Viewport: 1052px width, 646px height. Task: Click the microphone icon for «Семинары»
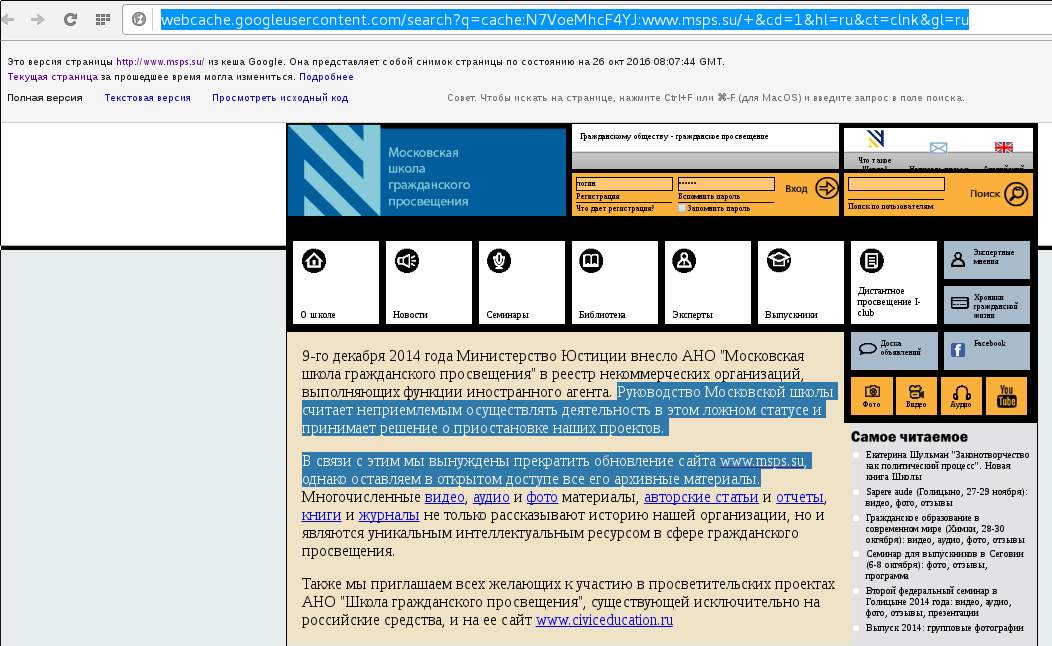point(498,261)
